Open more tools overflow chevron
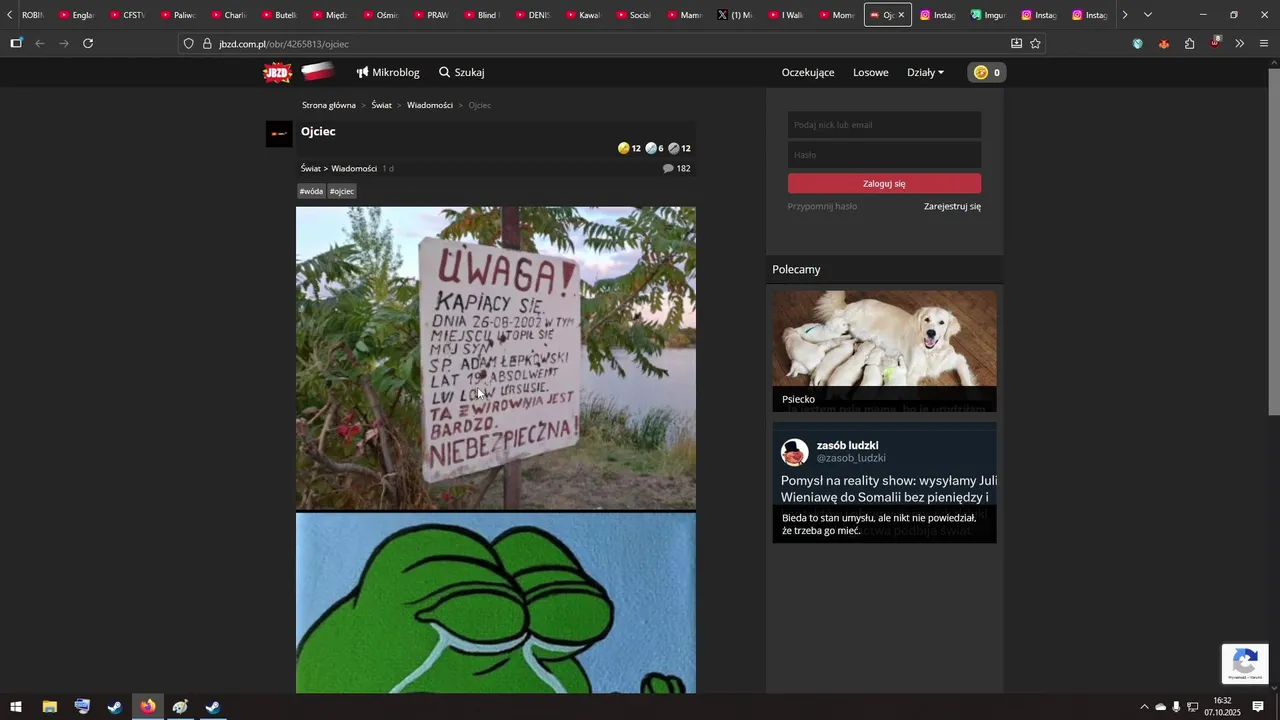The height and width of the screenshot is (720, 1280). click(x=1239, y=43)
